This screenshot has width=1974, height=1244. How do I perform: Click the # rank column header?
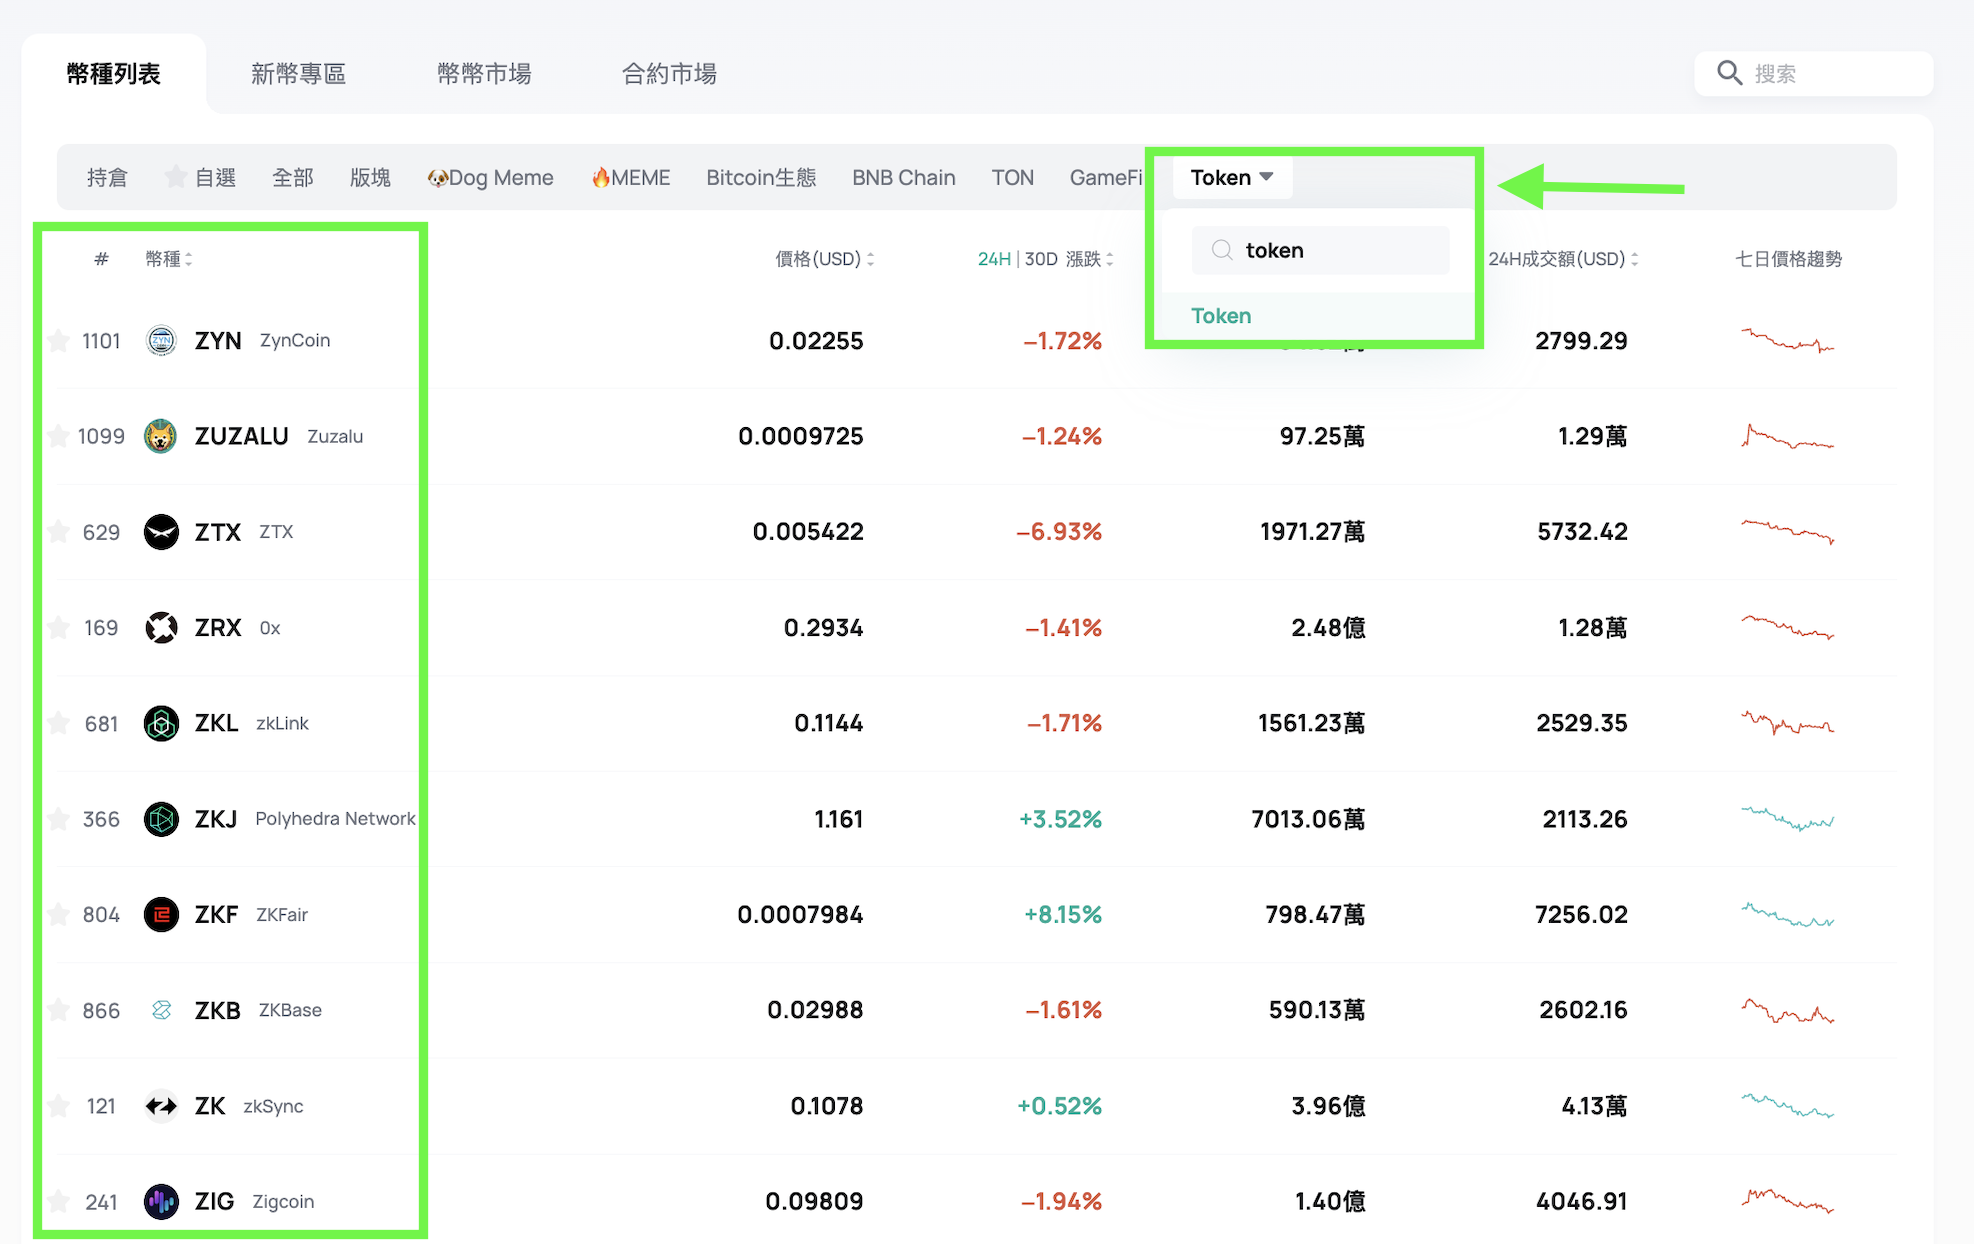pos(101,259)
